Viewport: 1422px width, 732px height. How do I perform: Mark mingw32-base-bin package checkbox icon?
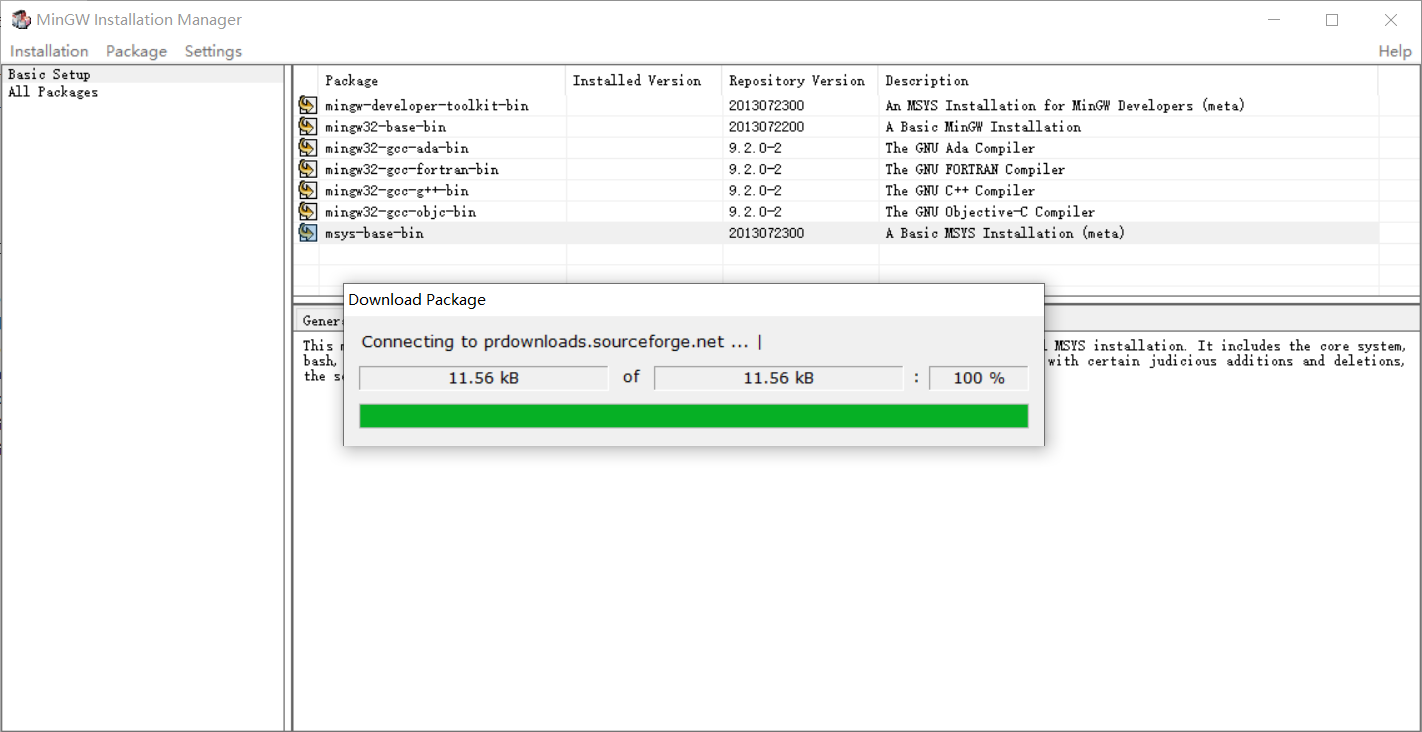pos(307,126)
